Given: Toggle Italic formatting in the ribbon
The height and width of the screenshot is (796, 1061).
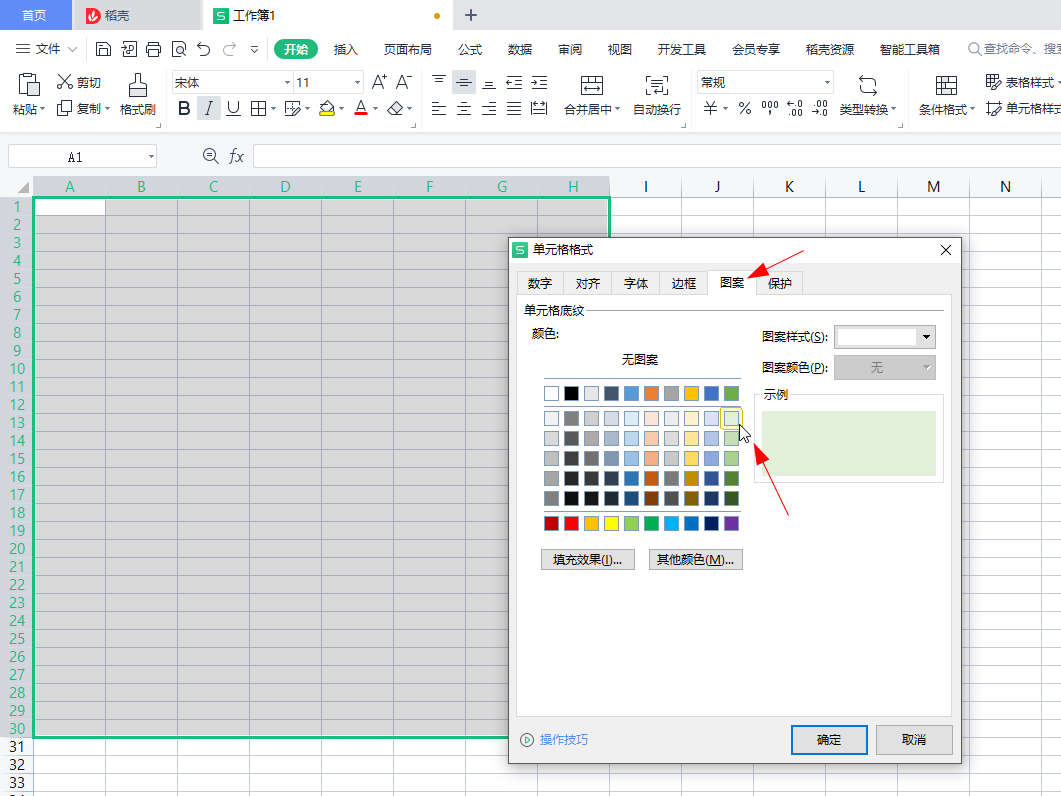Looking at the screenshot, I should tap(209, 109).
